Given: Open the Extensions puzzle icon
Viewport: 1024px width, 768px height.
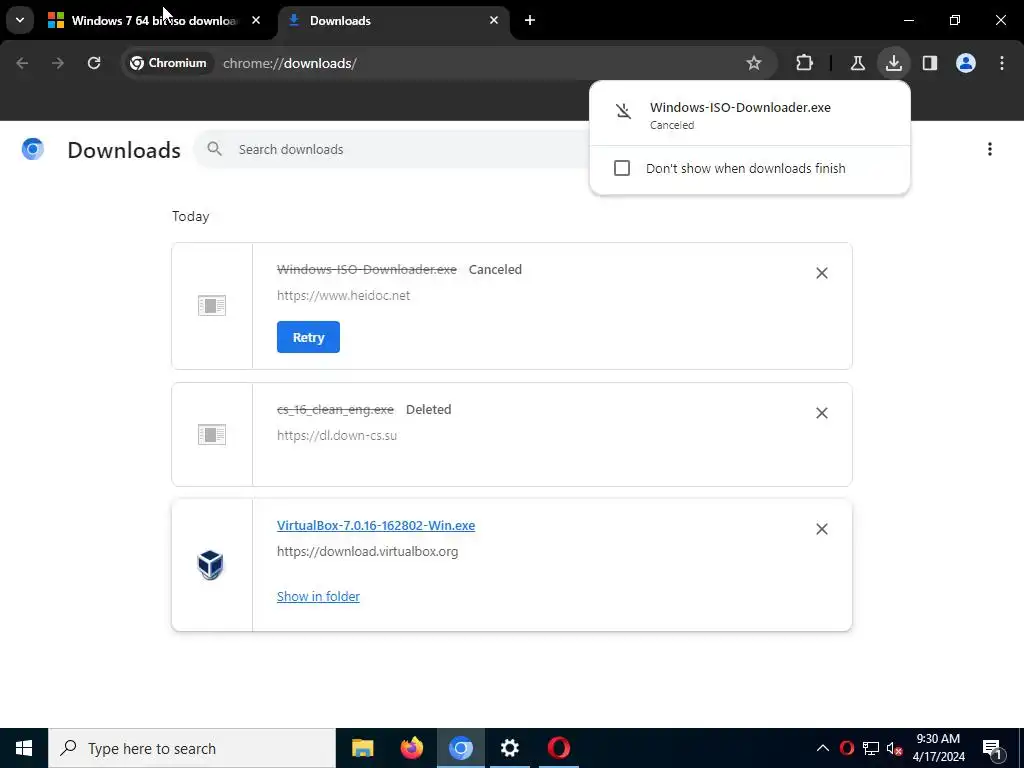Looking at the screenshot, I should click(805, 63).
